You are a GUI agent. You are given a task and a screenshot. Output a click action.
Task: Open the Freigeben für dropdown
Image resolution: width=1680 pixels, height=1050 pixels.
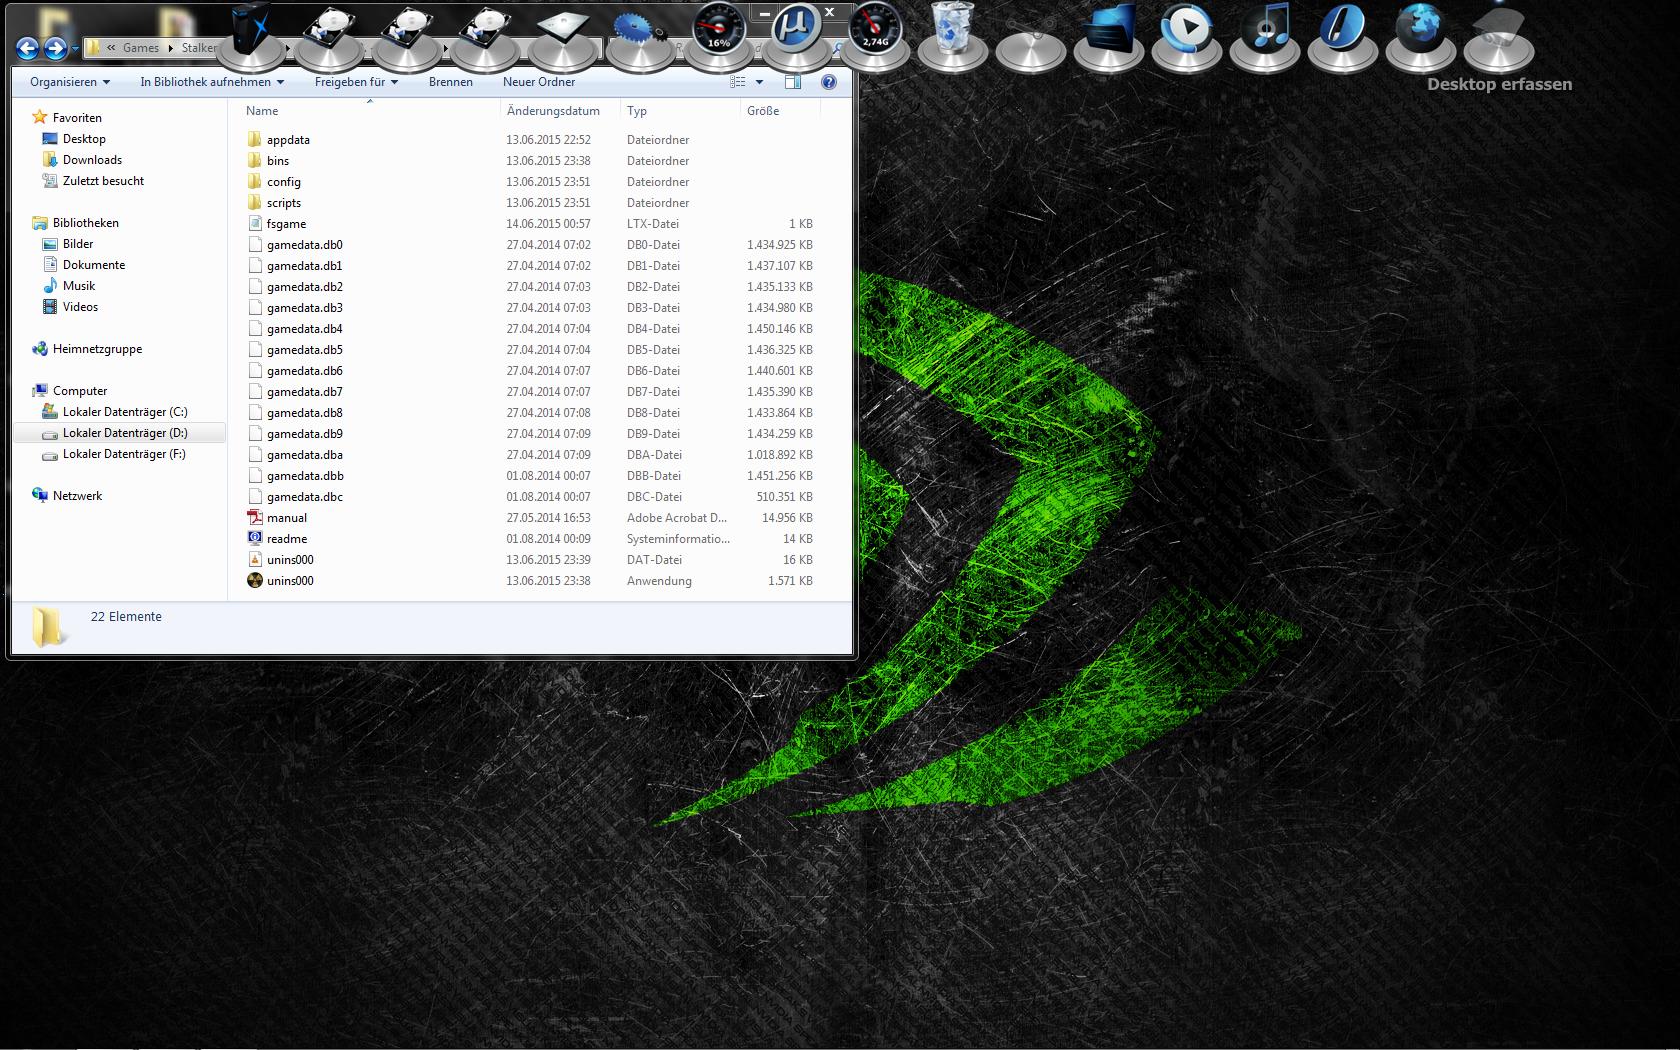pyautogui.click(x=356, y=82)
